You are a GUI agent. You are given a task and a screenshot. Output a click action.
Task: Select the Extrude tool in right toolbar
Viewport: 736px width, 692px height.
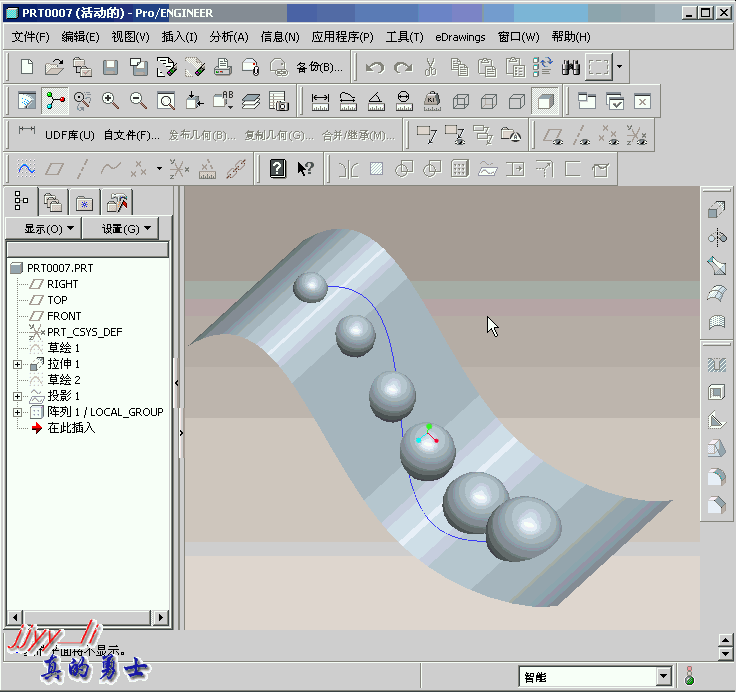(x=716, y=209)
